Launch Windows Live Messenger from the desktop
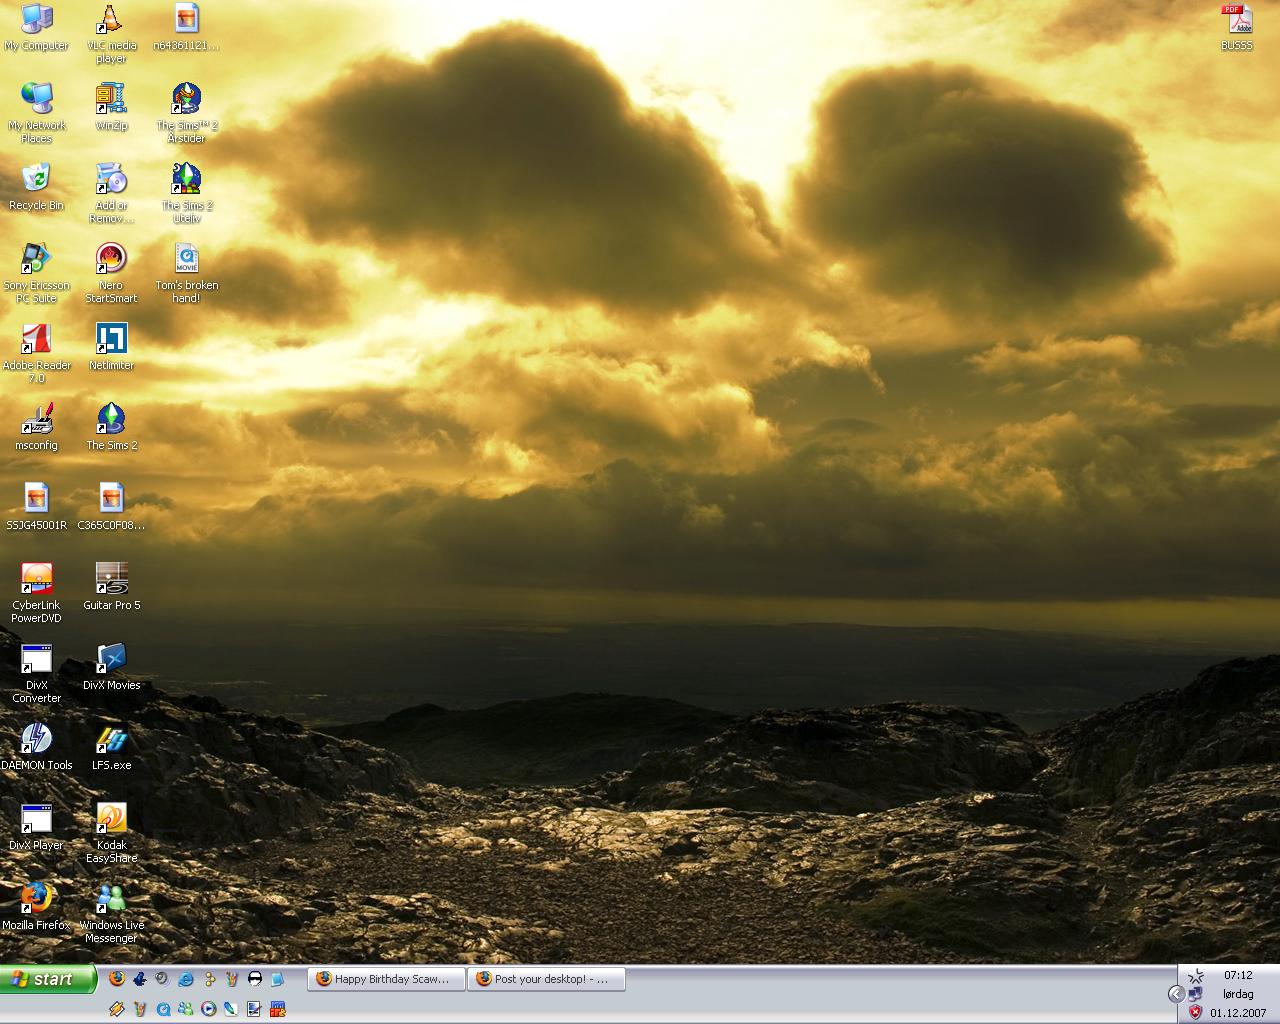Image resolution: width=1280 pixels, height=1024 pixels. pos(111,913)
